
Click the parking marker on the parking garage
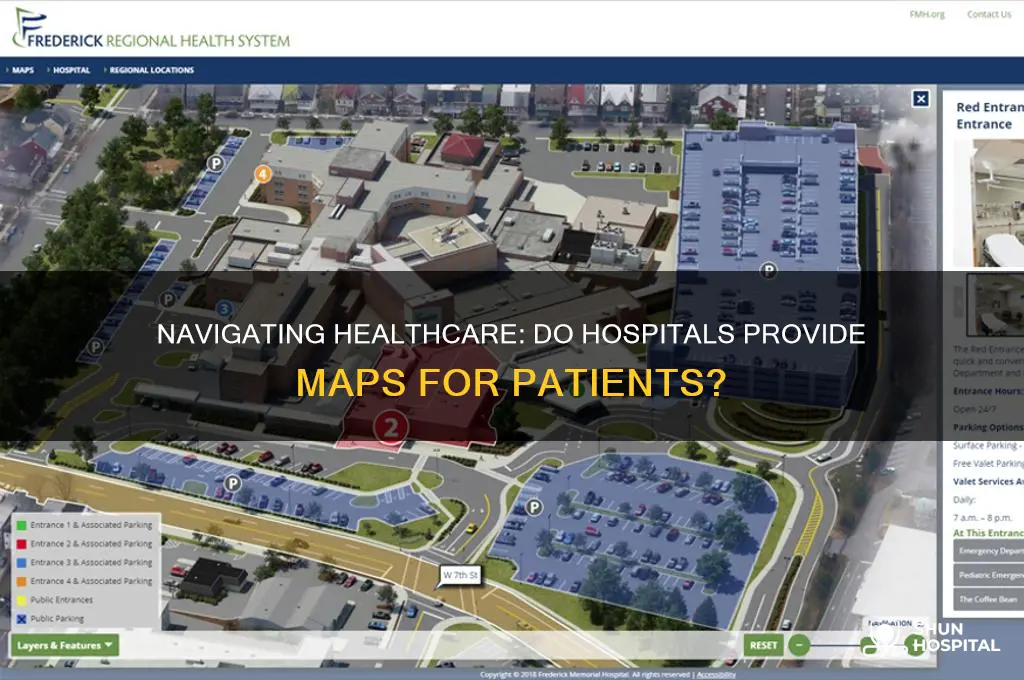coord(769,270)
